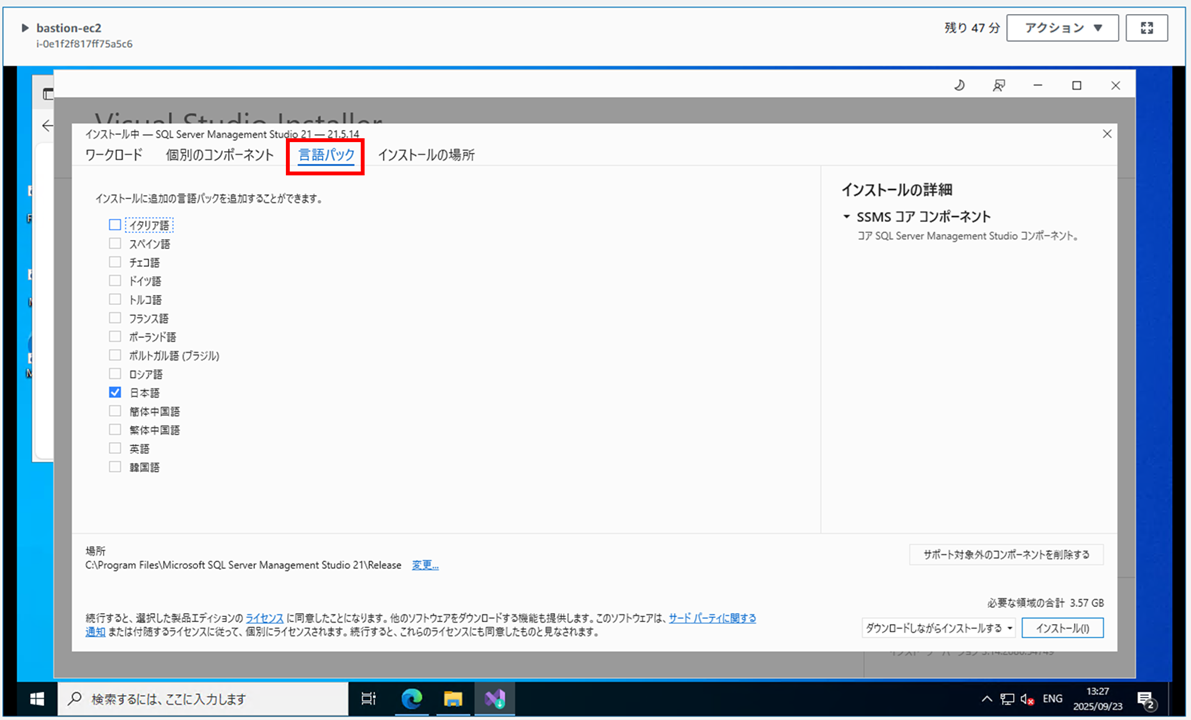This screenshot has height=720, width=1191.
Task: Toggle the Visual Studio Installer theme moon icon
Action: coord(959,86)
